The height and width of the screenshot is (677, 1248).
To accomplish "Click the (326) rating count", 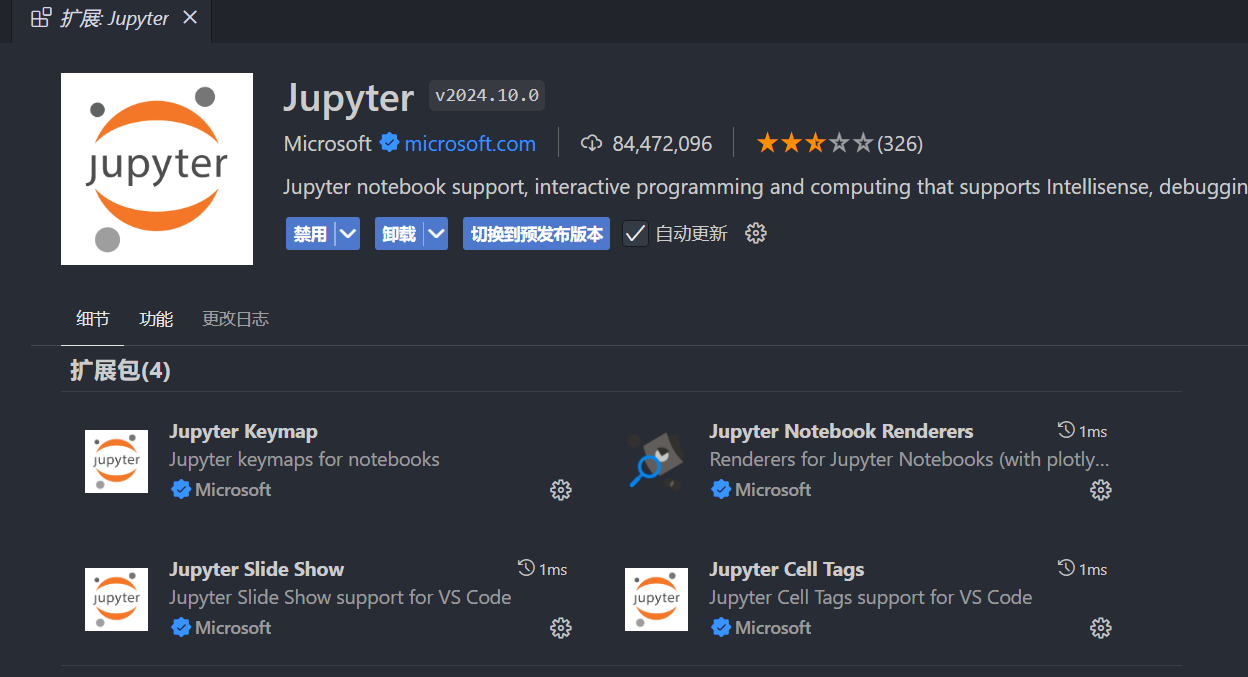I will coord(900,143).
